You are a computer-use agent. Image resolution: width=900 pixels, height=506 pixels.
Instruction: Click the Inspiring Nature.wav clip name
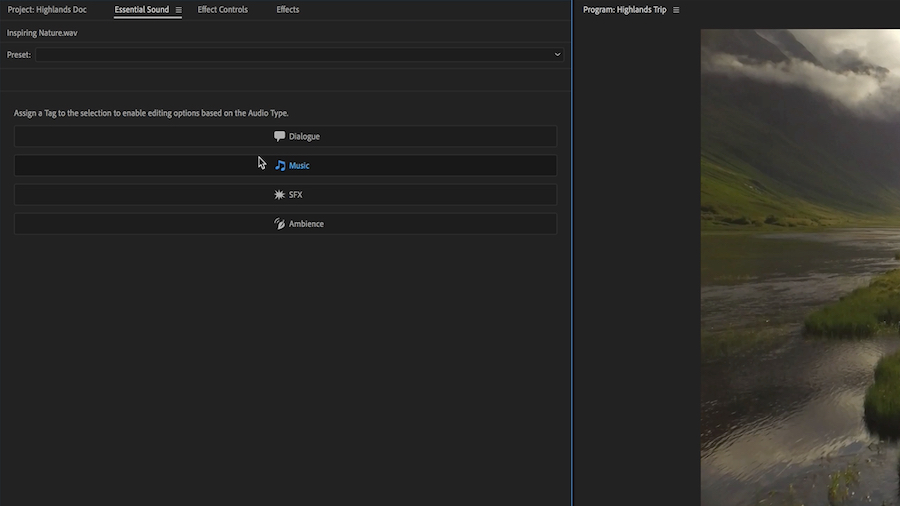pyautogui.click(x=42, y=33)
